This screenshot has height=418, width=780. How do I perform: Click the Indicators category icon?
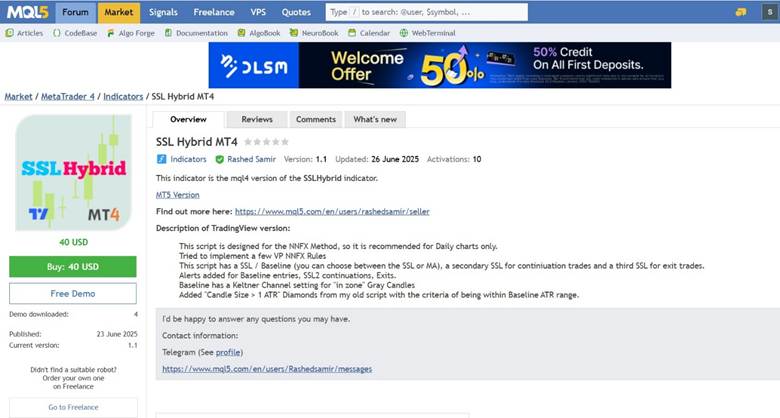[x=161, y=159]
